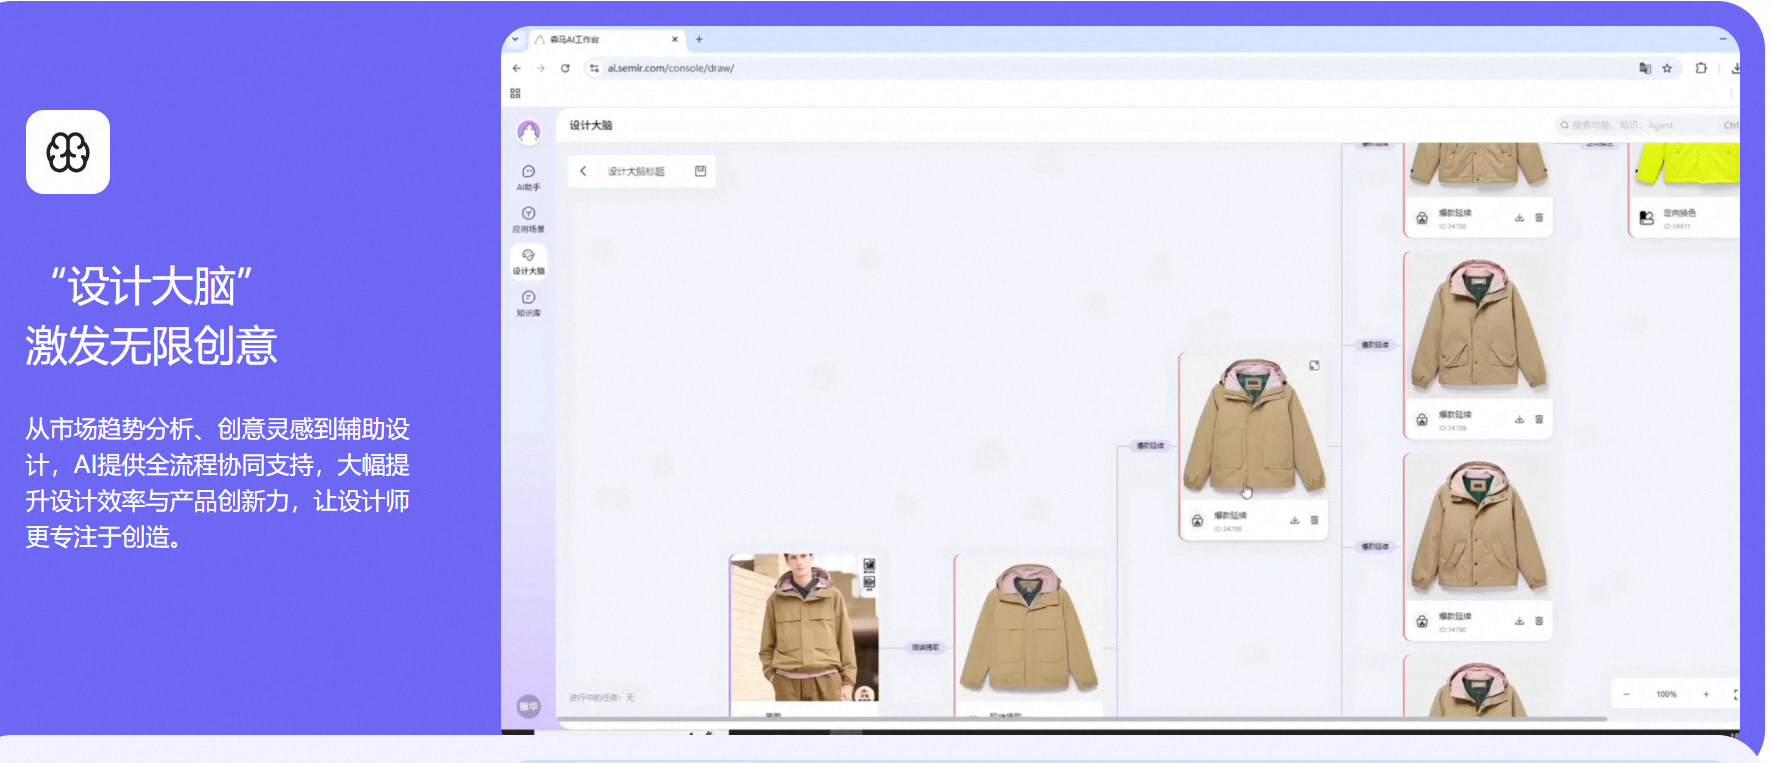Select the 设计大脑 sidebar icon
Screen dimensions: 1771x763
click(x=528, y=261)
